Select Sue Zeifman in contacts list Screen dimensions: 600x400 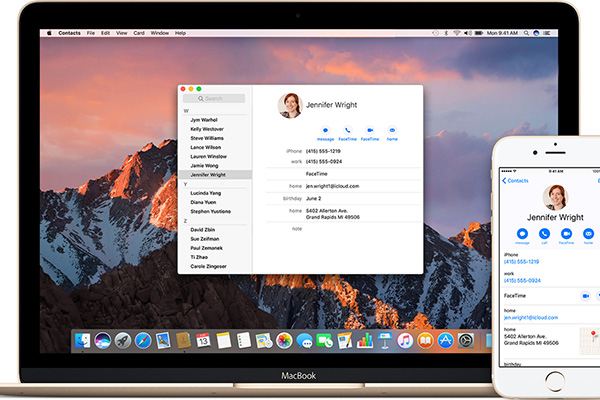(x=205, y=239)
